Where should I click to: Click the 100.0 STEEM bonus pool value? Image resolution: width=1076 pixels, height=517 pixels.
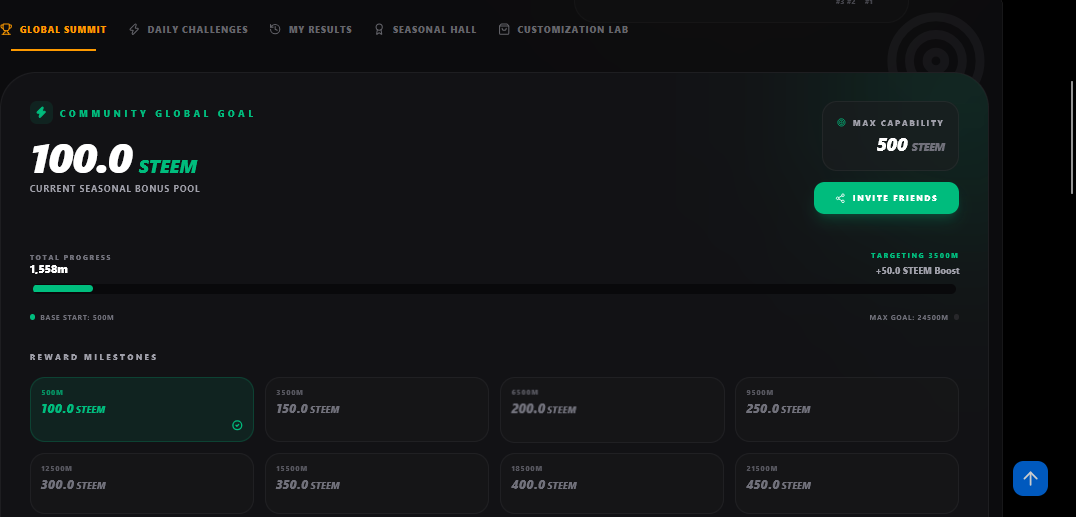click(x=114, y=159)
